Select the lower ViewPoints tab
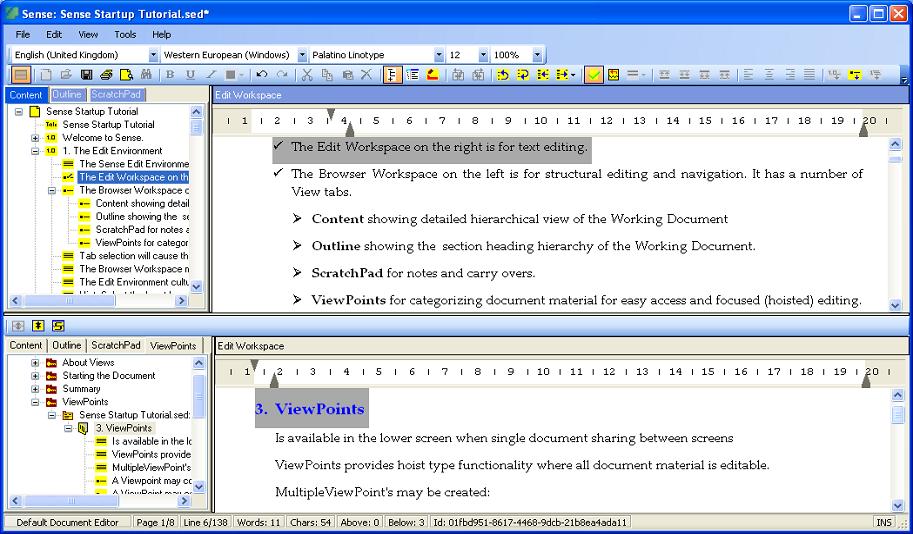913x534 pixels. (x=173, y=345)
